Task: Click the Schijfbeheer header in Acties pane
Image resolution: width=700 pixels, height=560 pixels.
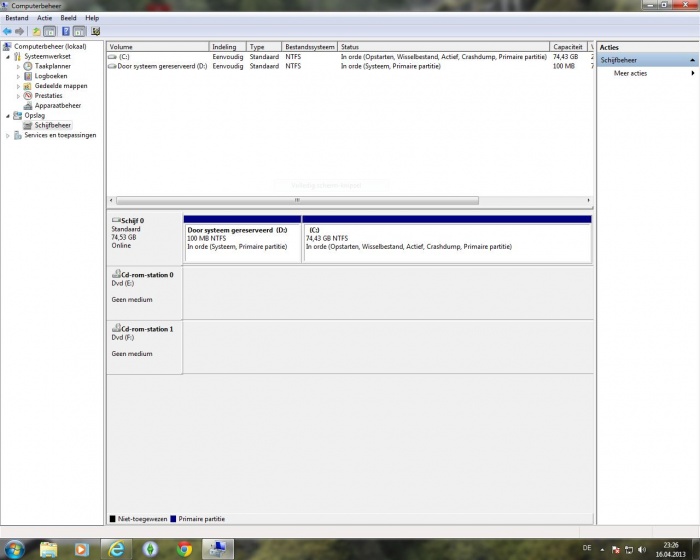Action: click(646, 60)
